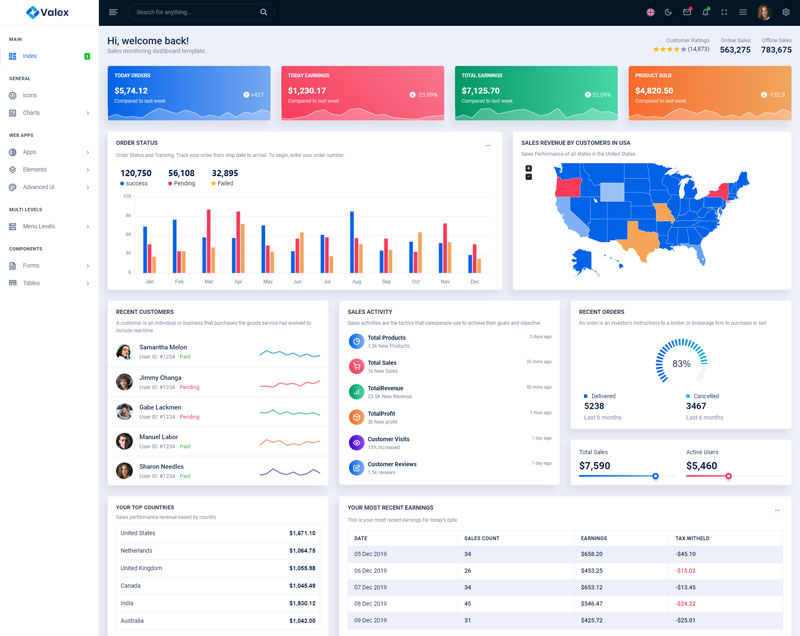The width and height of the screenshot is (800, 636).
Task: Zoom in on the USA map
Action: (x=528, y=168)
